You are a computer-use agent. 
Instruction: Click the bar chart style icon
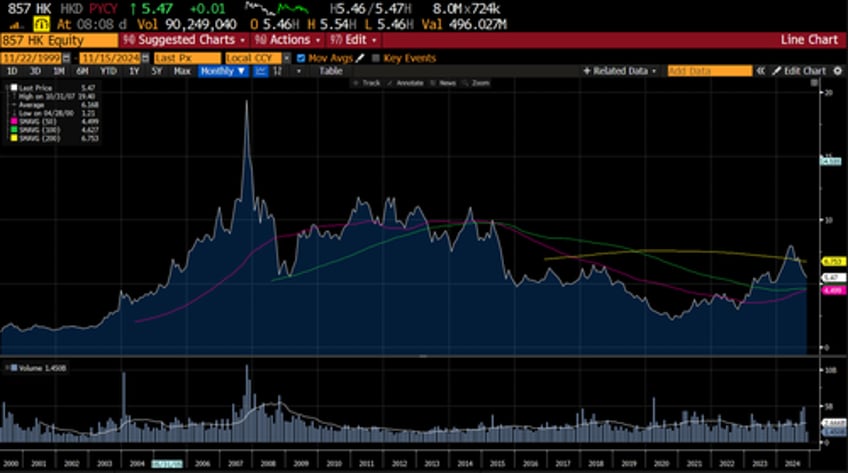[x=278, y=72]
